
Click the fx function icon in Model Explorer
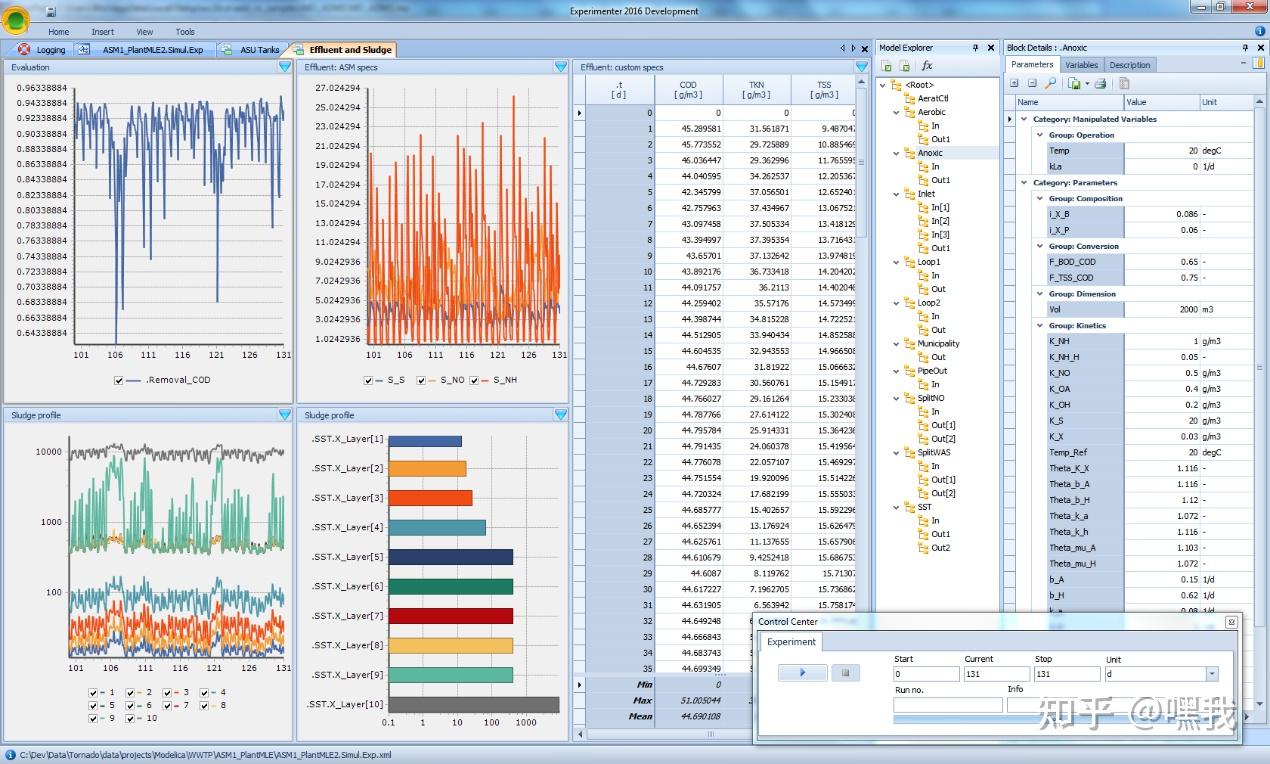pos(927,66)
